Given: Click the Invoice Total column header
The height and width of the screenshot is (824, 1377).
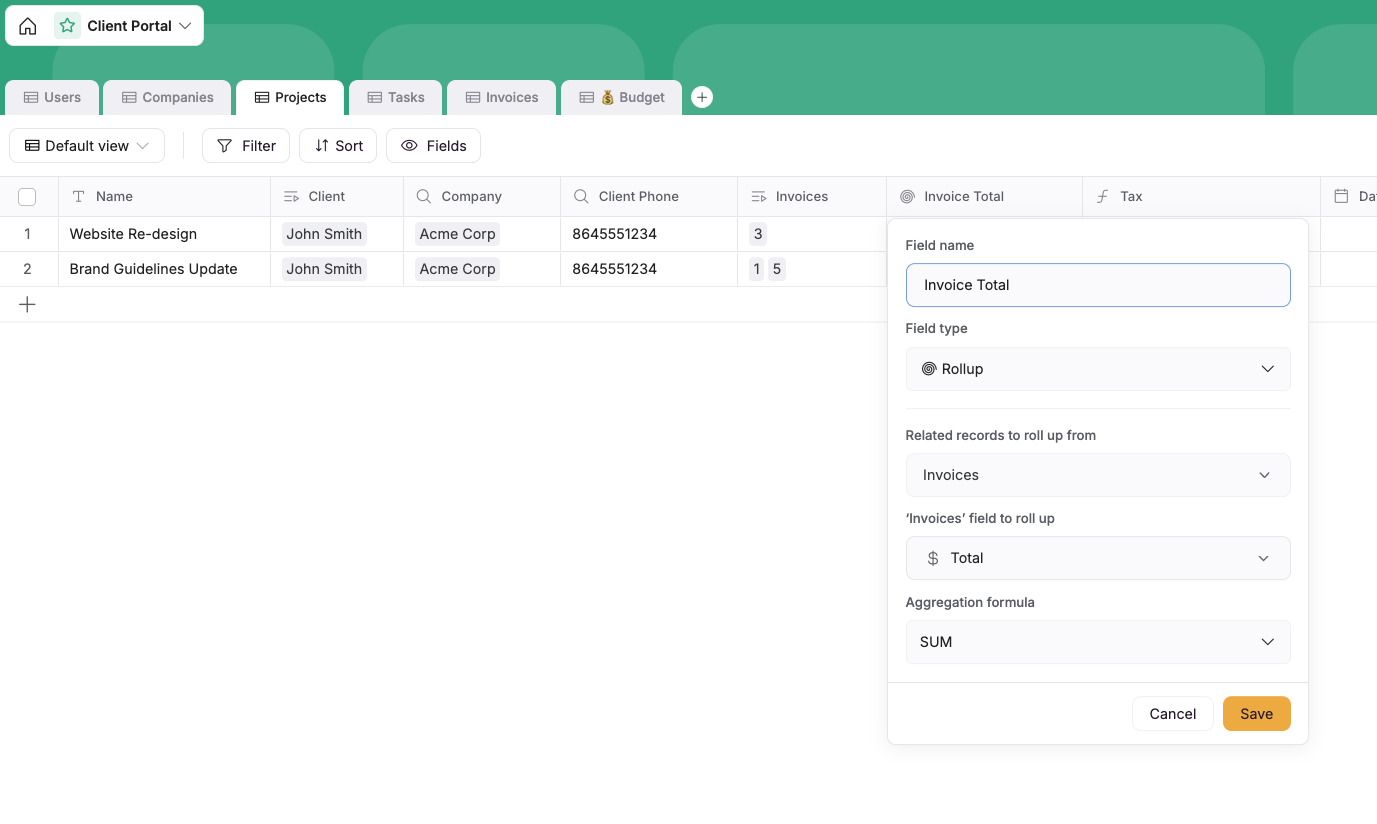Looking at the screenshot, I should 984,197.
